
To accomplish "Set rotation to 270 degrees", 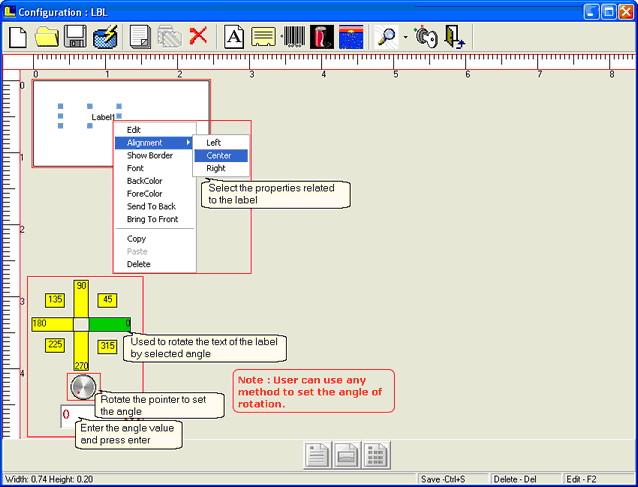I will [81, 351].
